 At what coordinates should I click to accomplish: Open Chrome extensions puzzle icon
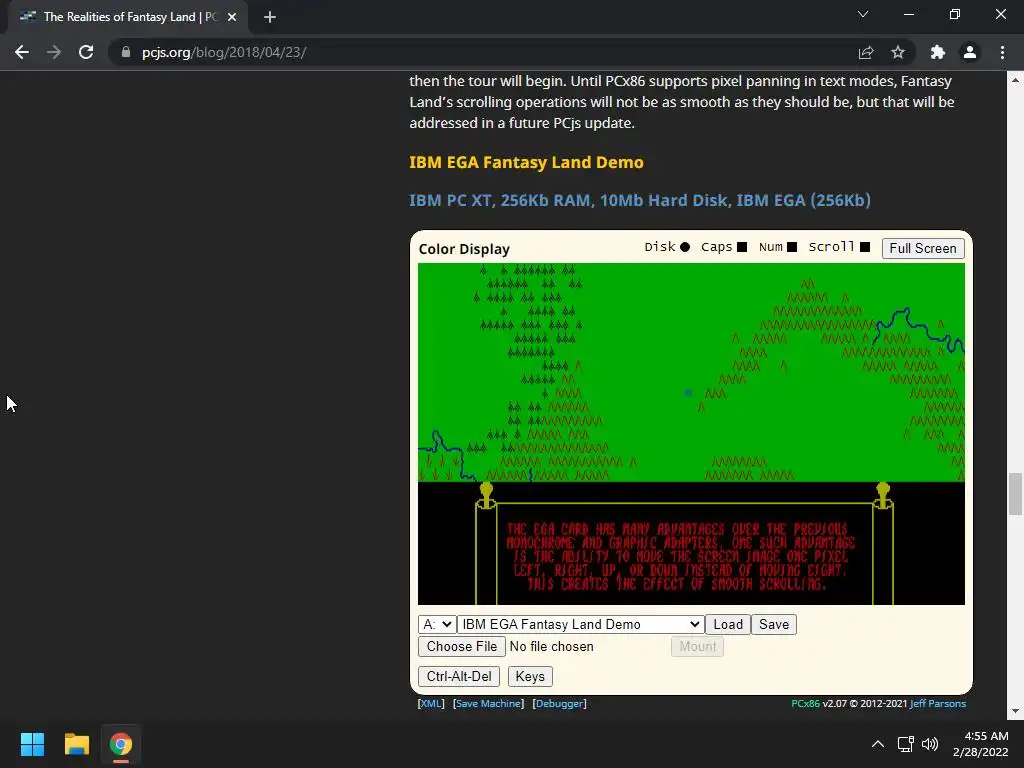(938, 52)
